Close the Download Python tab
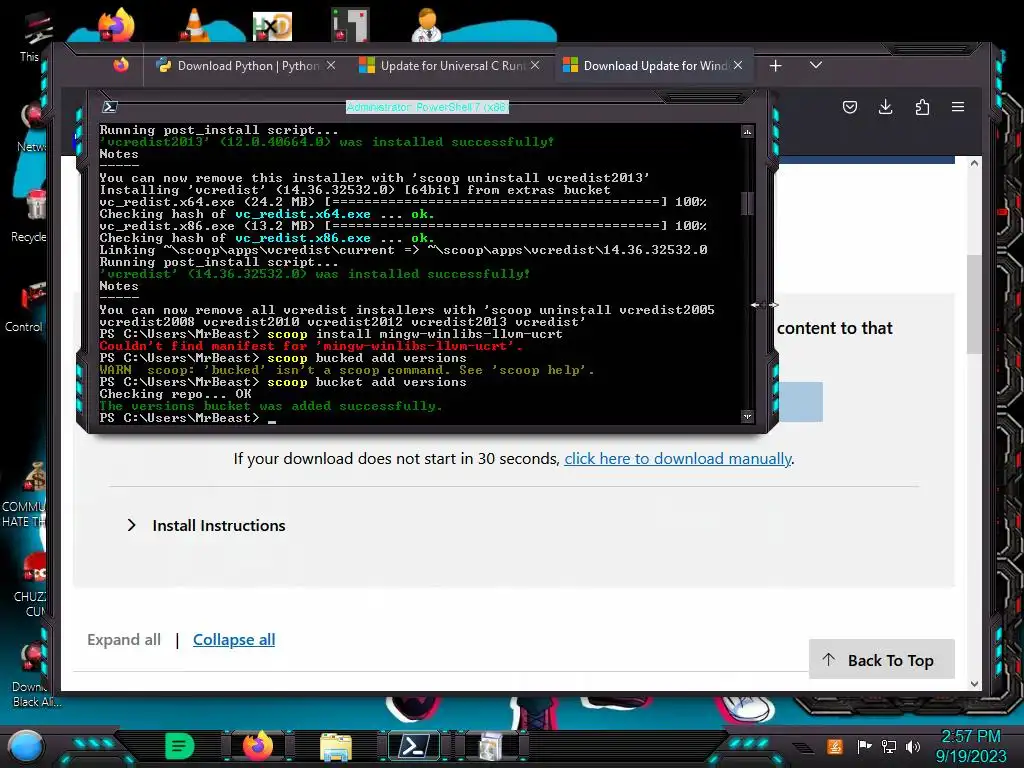Screen dimensions: 1024x768 coord(331,65)
